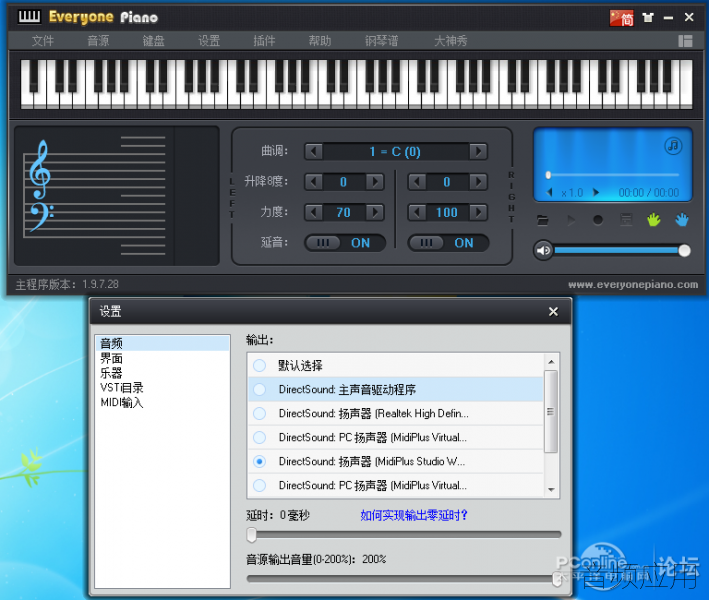Toggle right-hand sustain ON switch
The height and width of the screenshot is (600, 709).
(448, 243)
